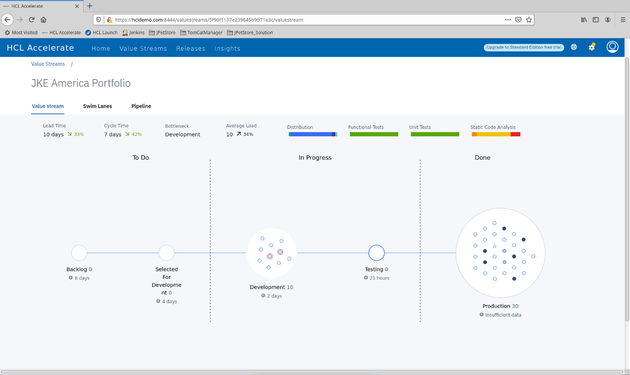The image size is (630, 375).
Task: Open the Firefox hamburger menu
Action: click(623, 19)
